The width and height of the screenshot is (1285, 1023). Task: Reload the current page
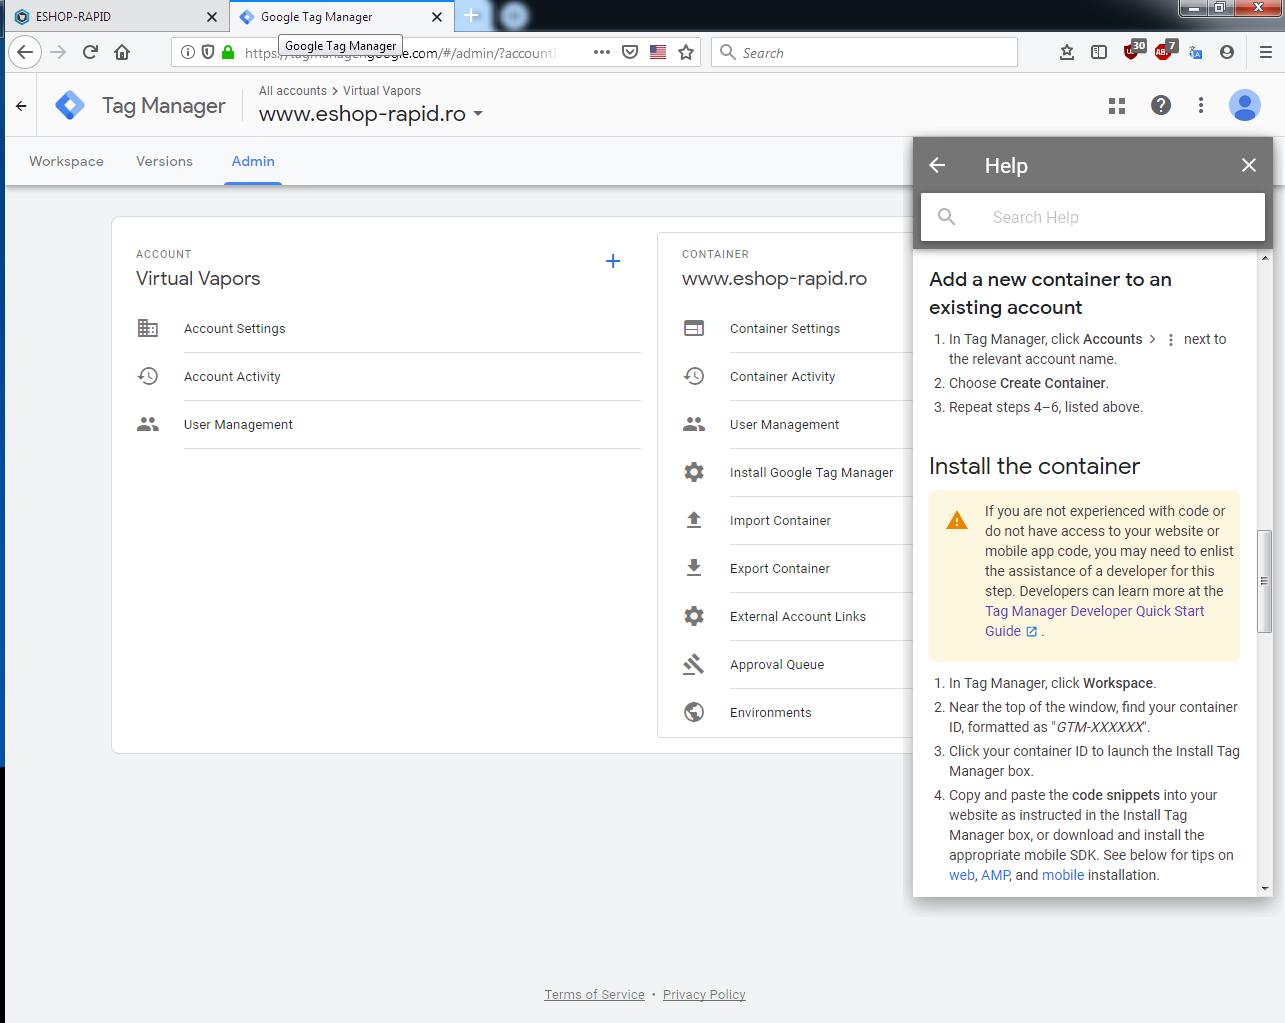point(90,52)
